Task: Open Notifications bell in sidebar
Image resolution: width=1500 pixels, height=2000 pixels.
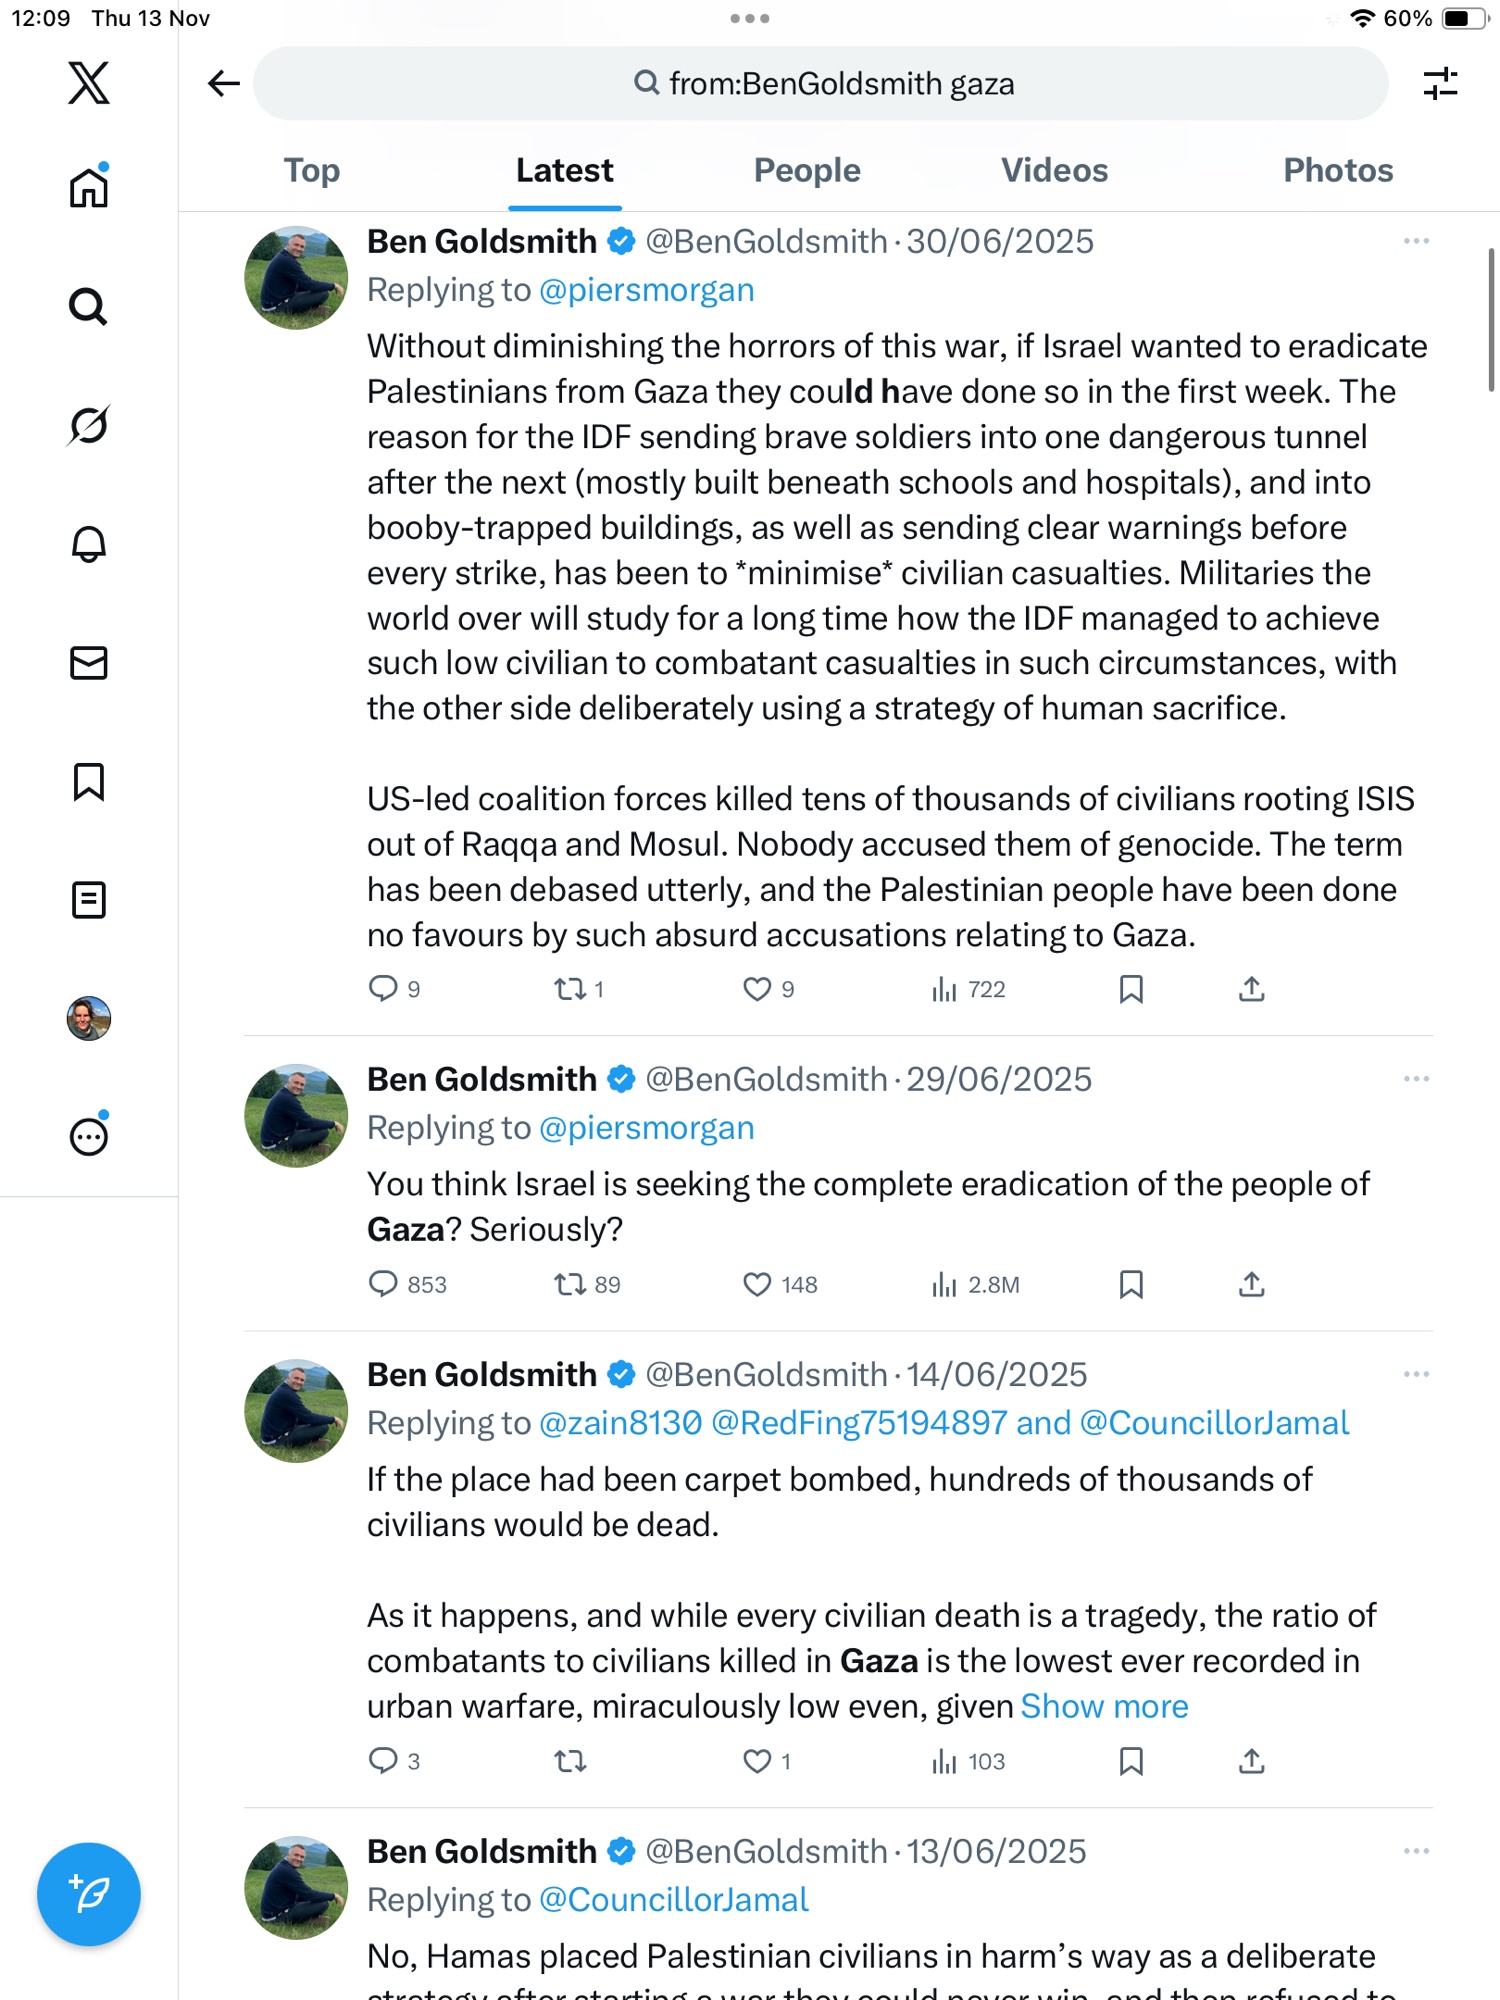Action: pos(88,544)
